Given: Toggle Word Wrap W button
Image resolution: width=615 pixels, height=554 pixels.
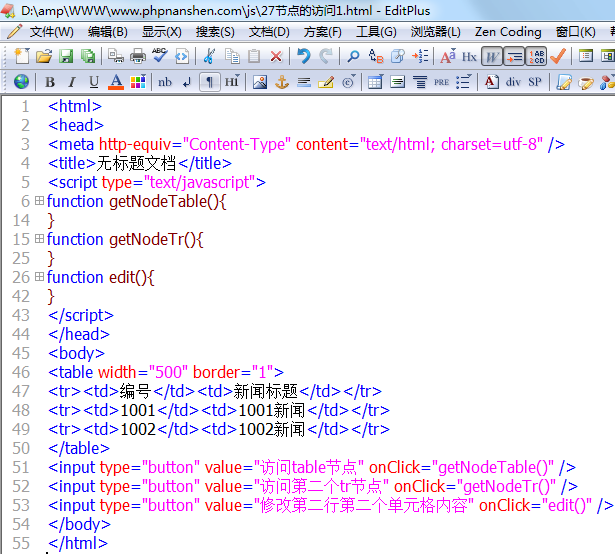Looking at the screenshot, I should (492, 57).
